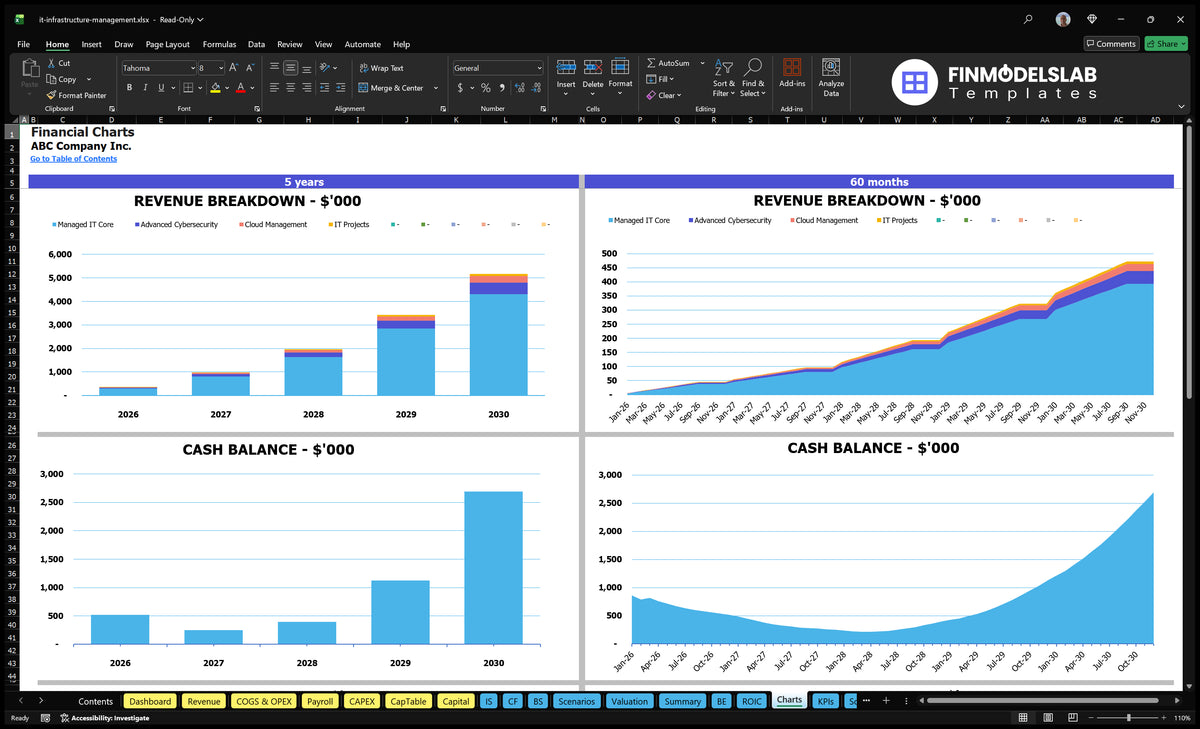Viewport: 1200px width, 729px height.
Task: Open the Page Layout ribbon tab
Action: [167, 44]
